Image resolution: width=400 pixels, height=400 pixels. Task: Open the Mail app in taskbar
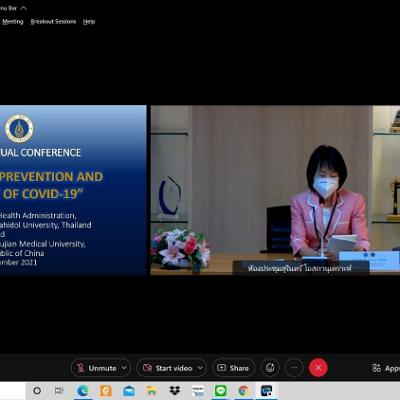(129, 391)
